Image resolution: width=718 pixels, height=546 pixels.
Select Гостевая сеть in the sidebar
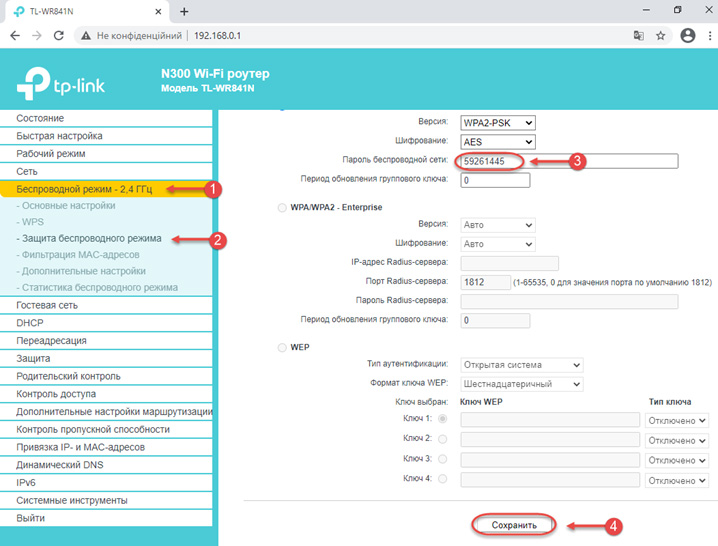coord(47,305)
